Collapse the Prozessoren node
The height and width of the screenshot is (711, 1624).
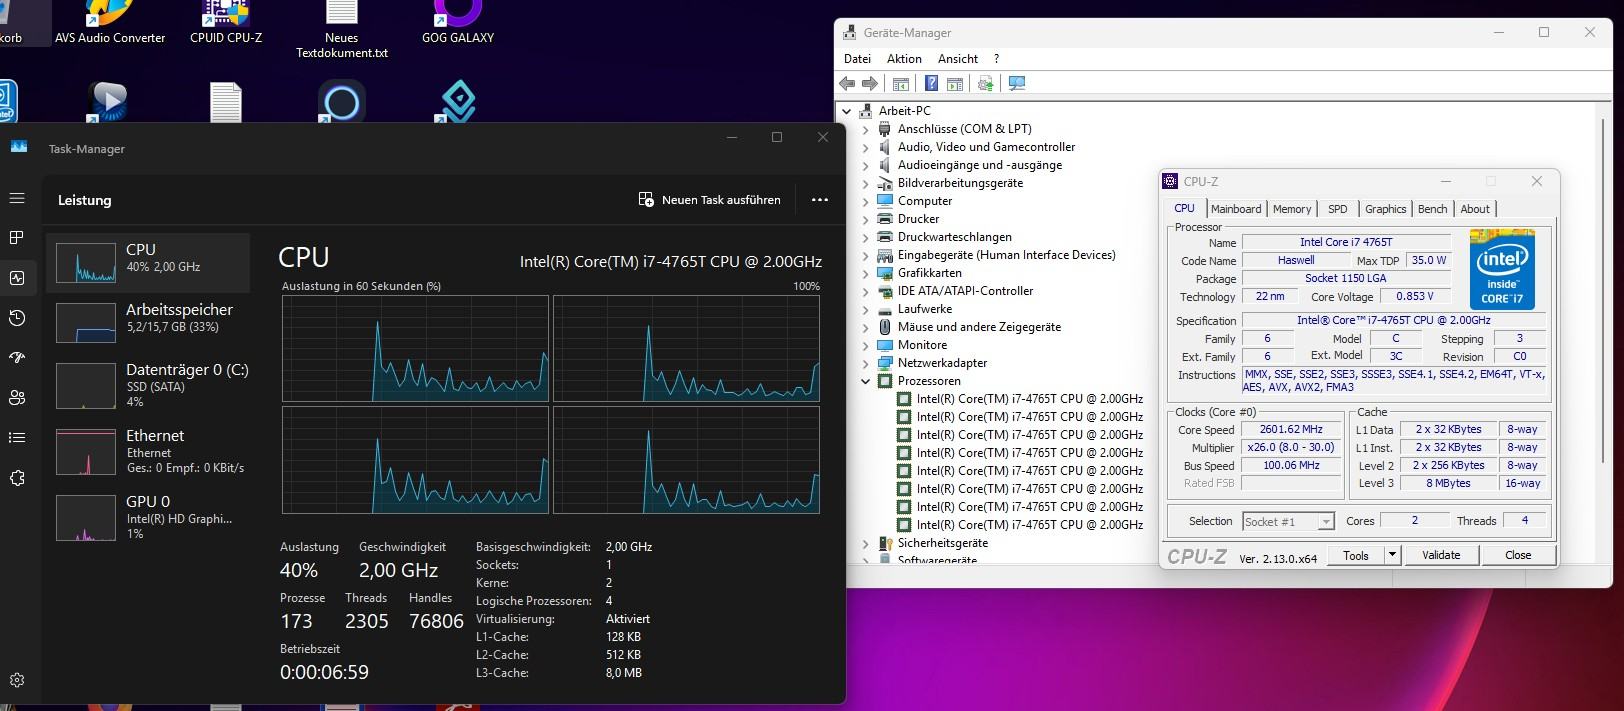[x=866, y=381]
